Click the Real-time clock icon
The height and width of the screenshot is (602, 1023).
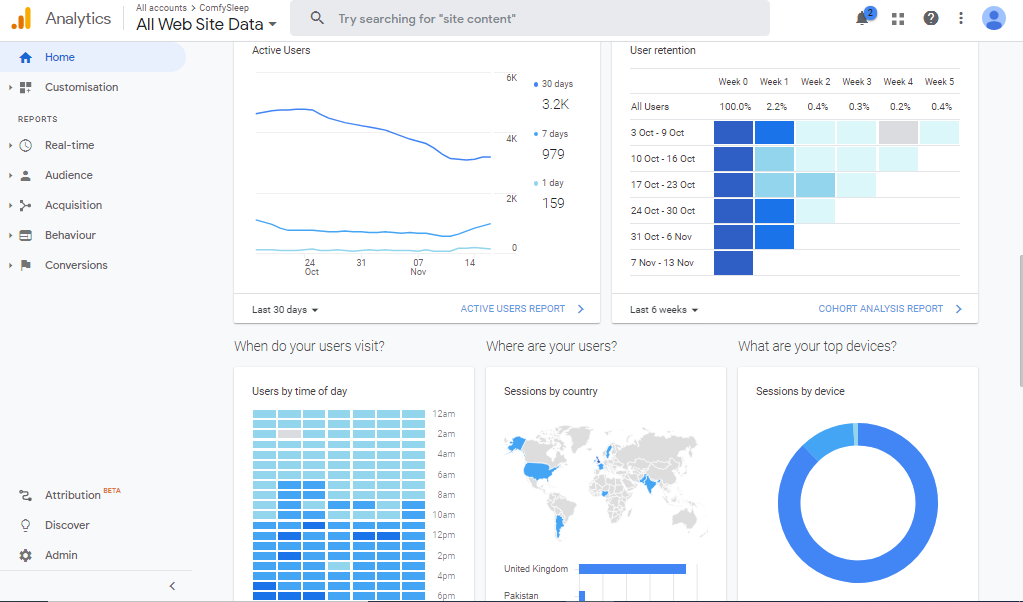(25, 145)
